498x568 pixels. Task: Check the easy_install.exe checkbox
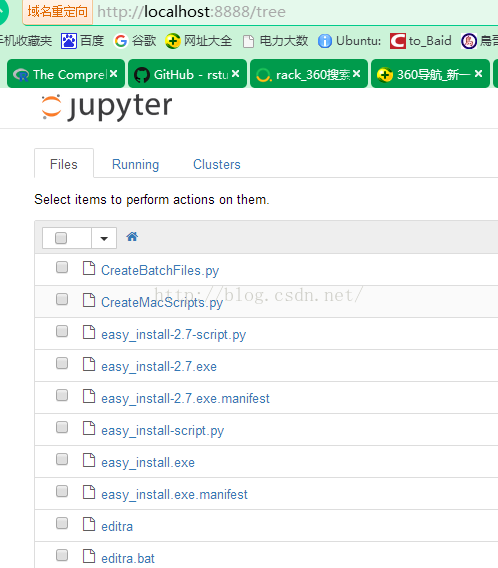coord(62,459)
